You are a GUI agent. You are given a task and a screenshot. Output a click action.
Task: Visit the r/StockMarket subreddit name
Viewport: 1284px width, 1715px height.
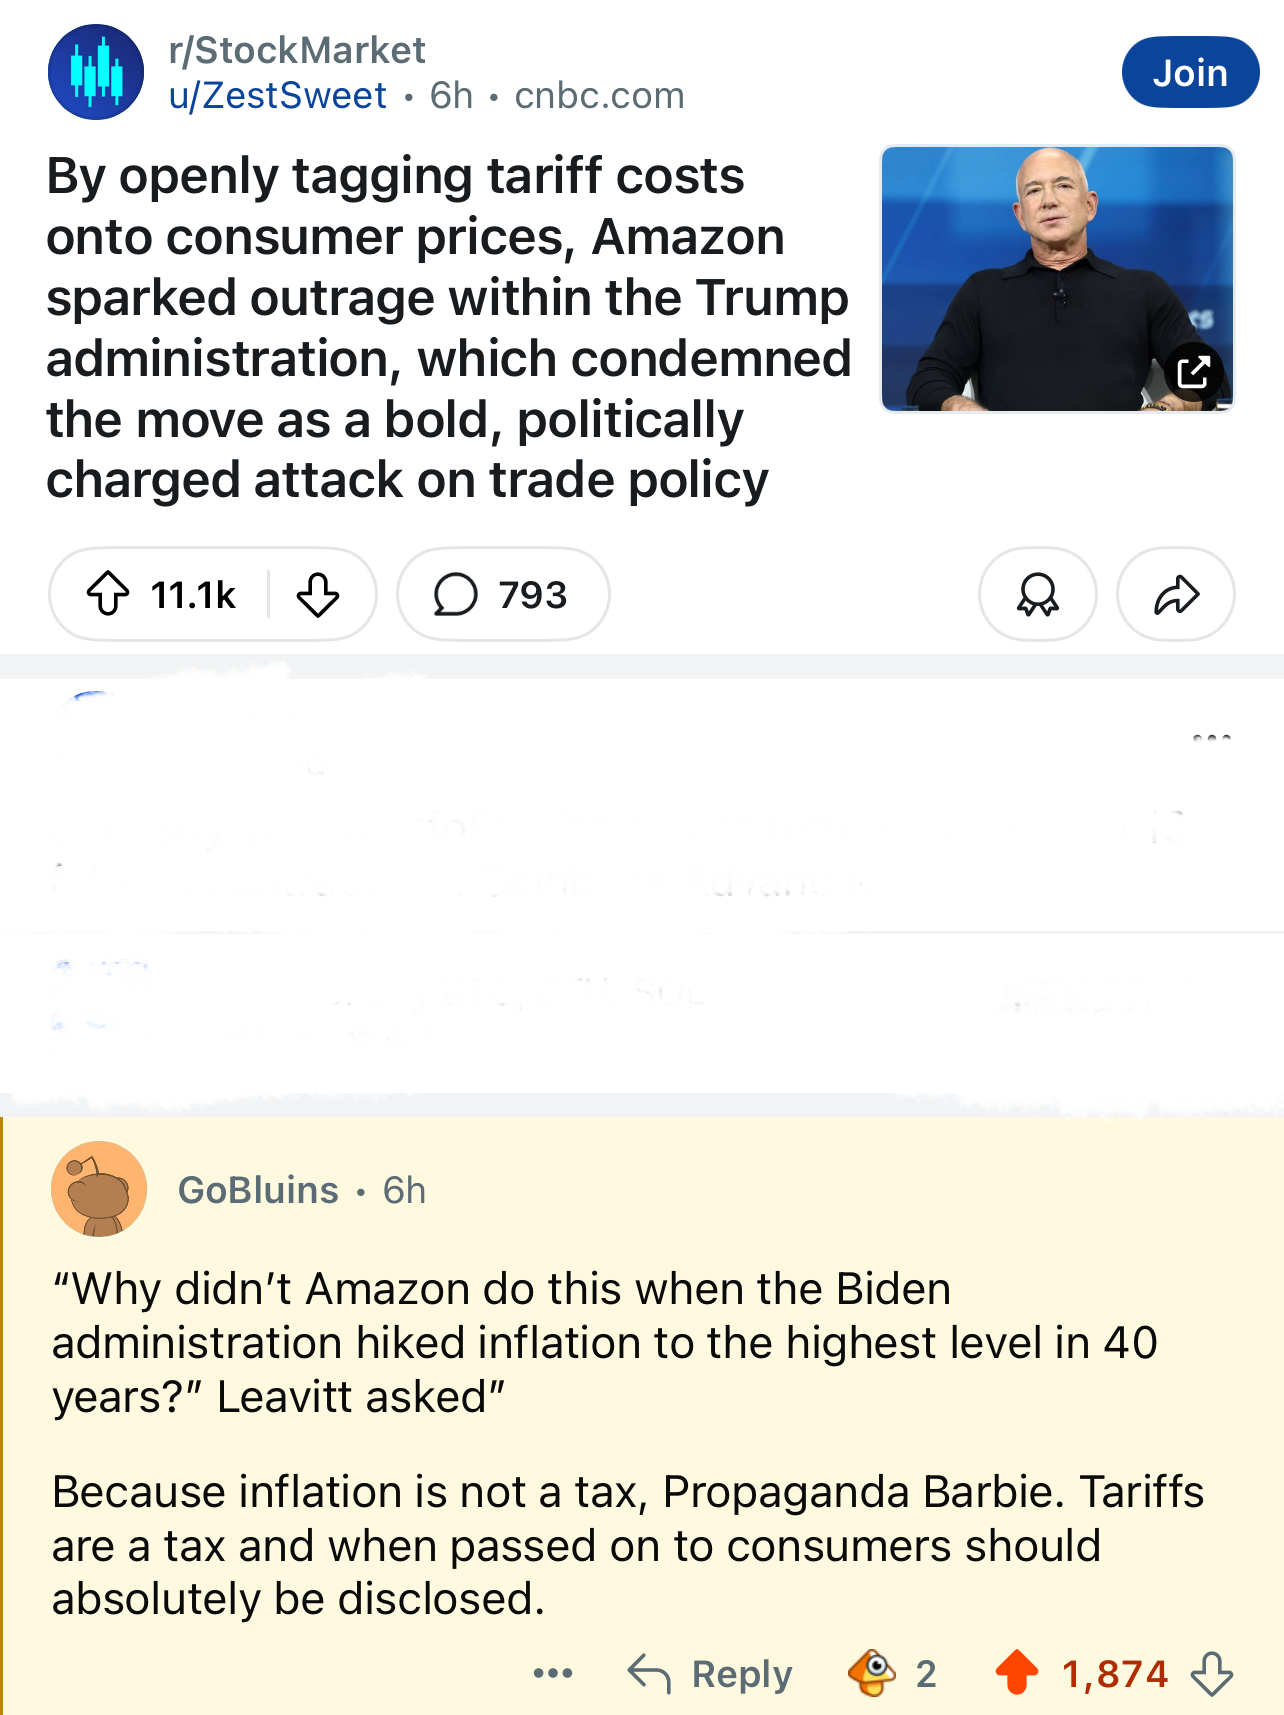[297, 50]
